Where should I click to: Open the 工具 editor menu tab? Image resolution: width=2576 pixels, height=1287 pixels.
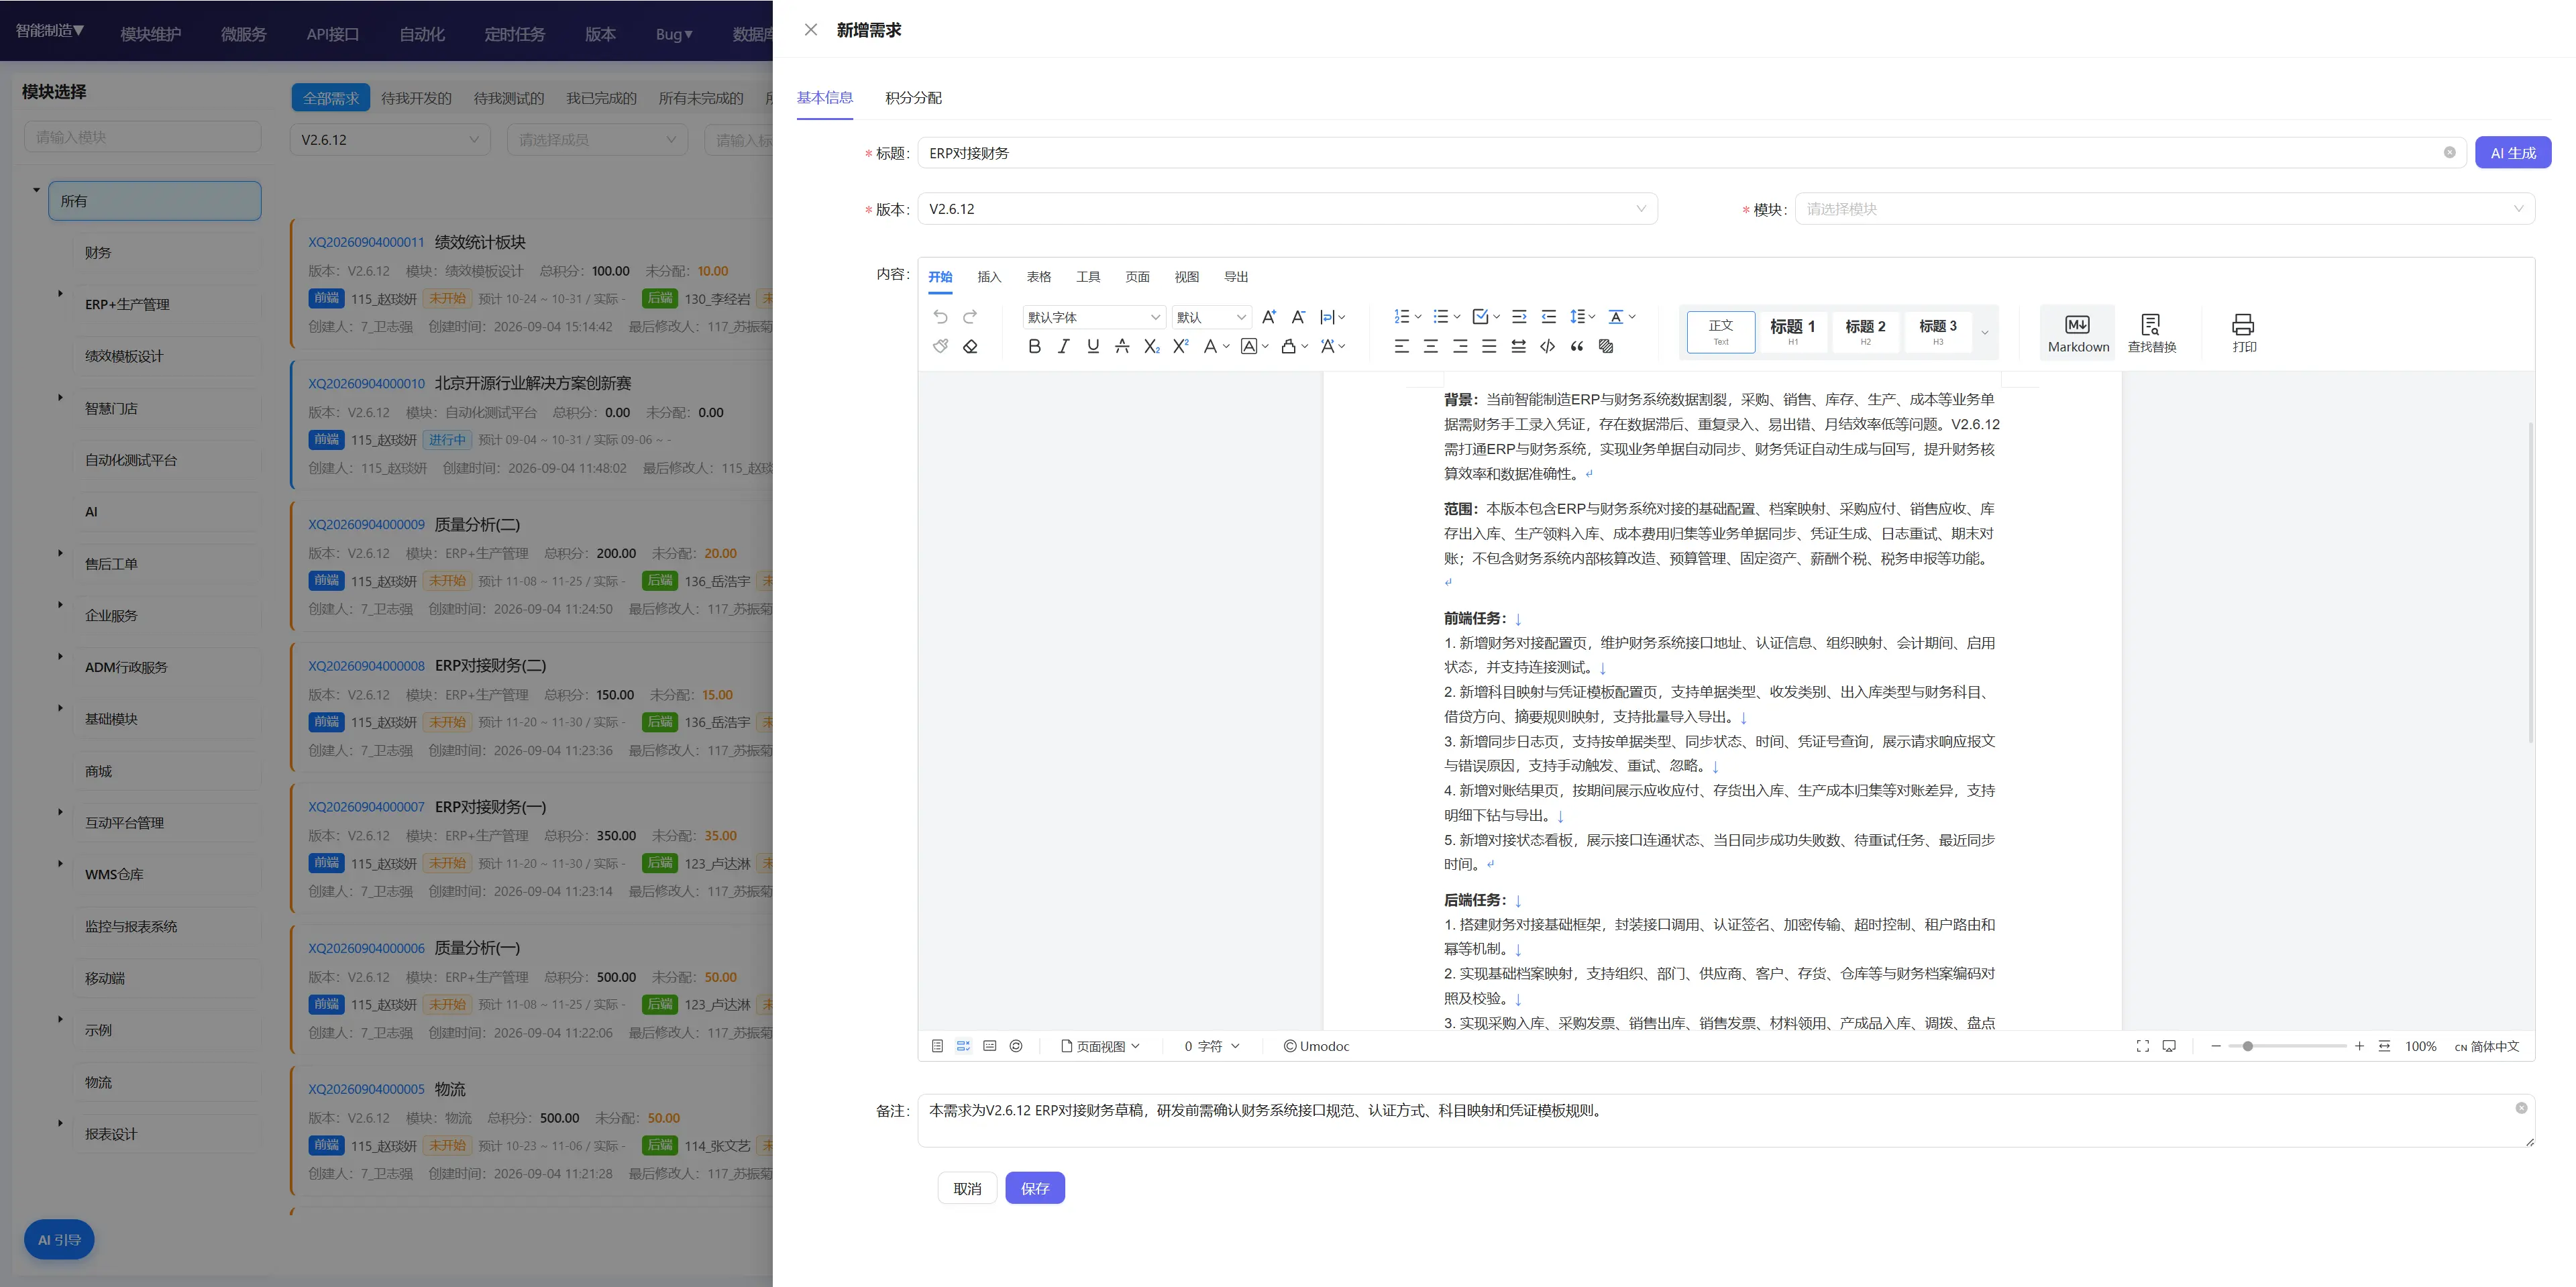point(1088,277)
